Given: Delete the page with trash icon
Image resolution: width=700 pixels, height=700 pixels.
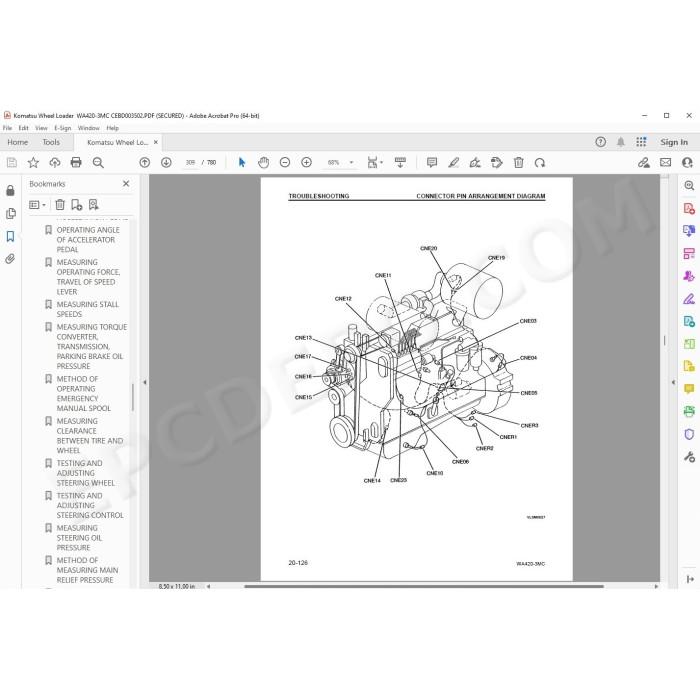Looking at the screenshot, I should point(518,162).
